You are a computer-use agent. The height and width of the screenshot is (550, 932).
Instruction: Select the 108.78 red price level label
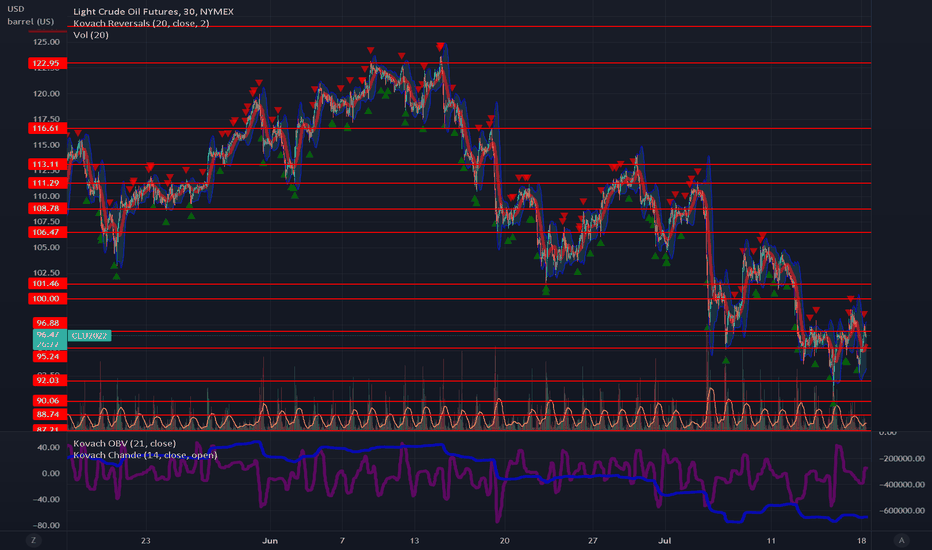(47, 209)
